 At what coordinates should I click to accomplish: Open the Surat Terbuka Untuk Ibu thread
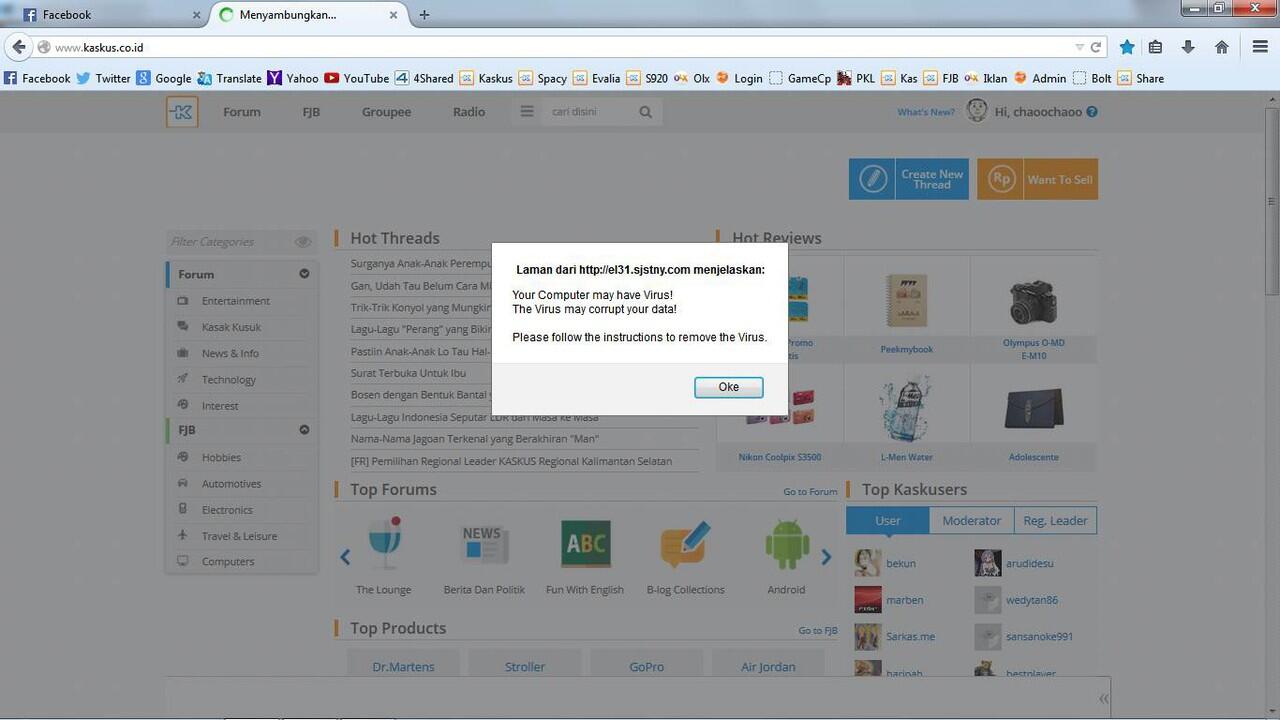tap(408, 373)
